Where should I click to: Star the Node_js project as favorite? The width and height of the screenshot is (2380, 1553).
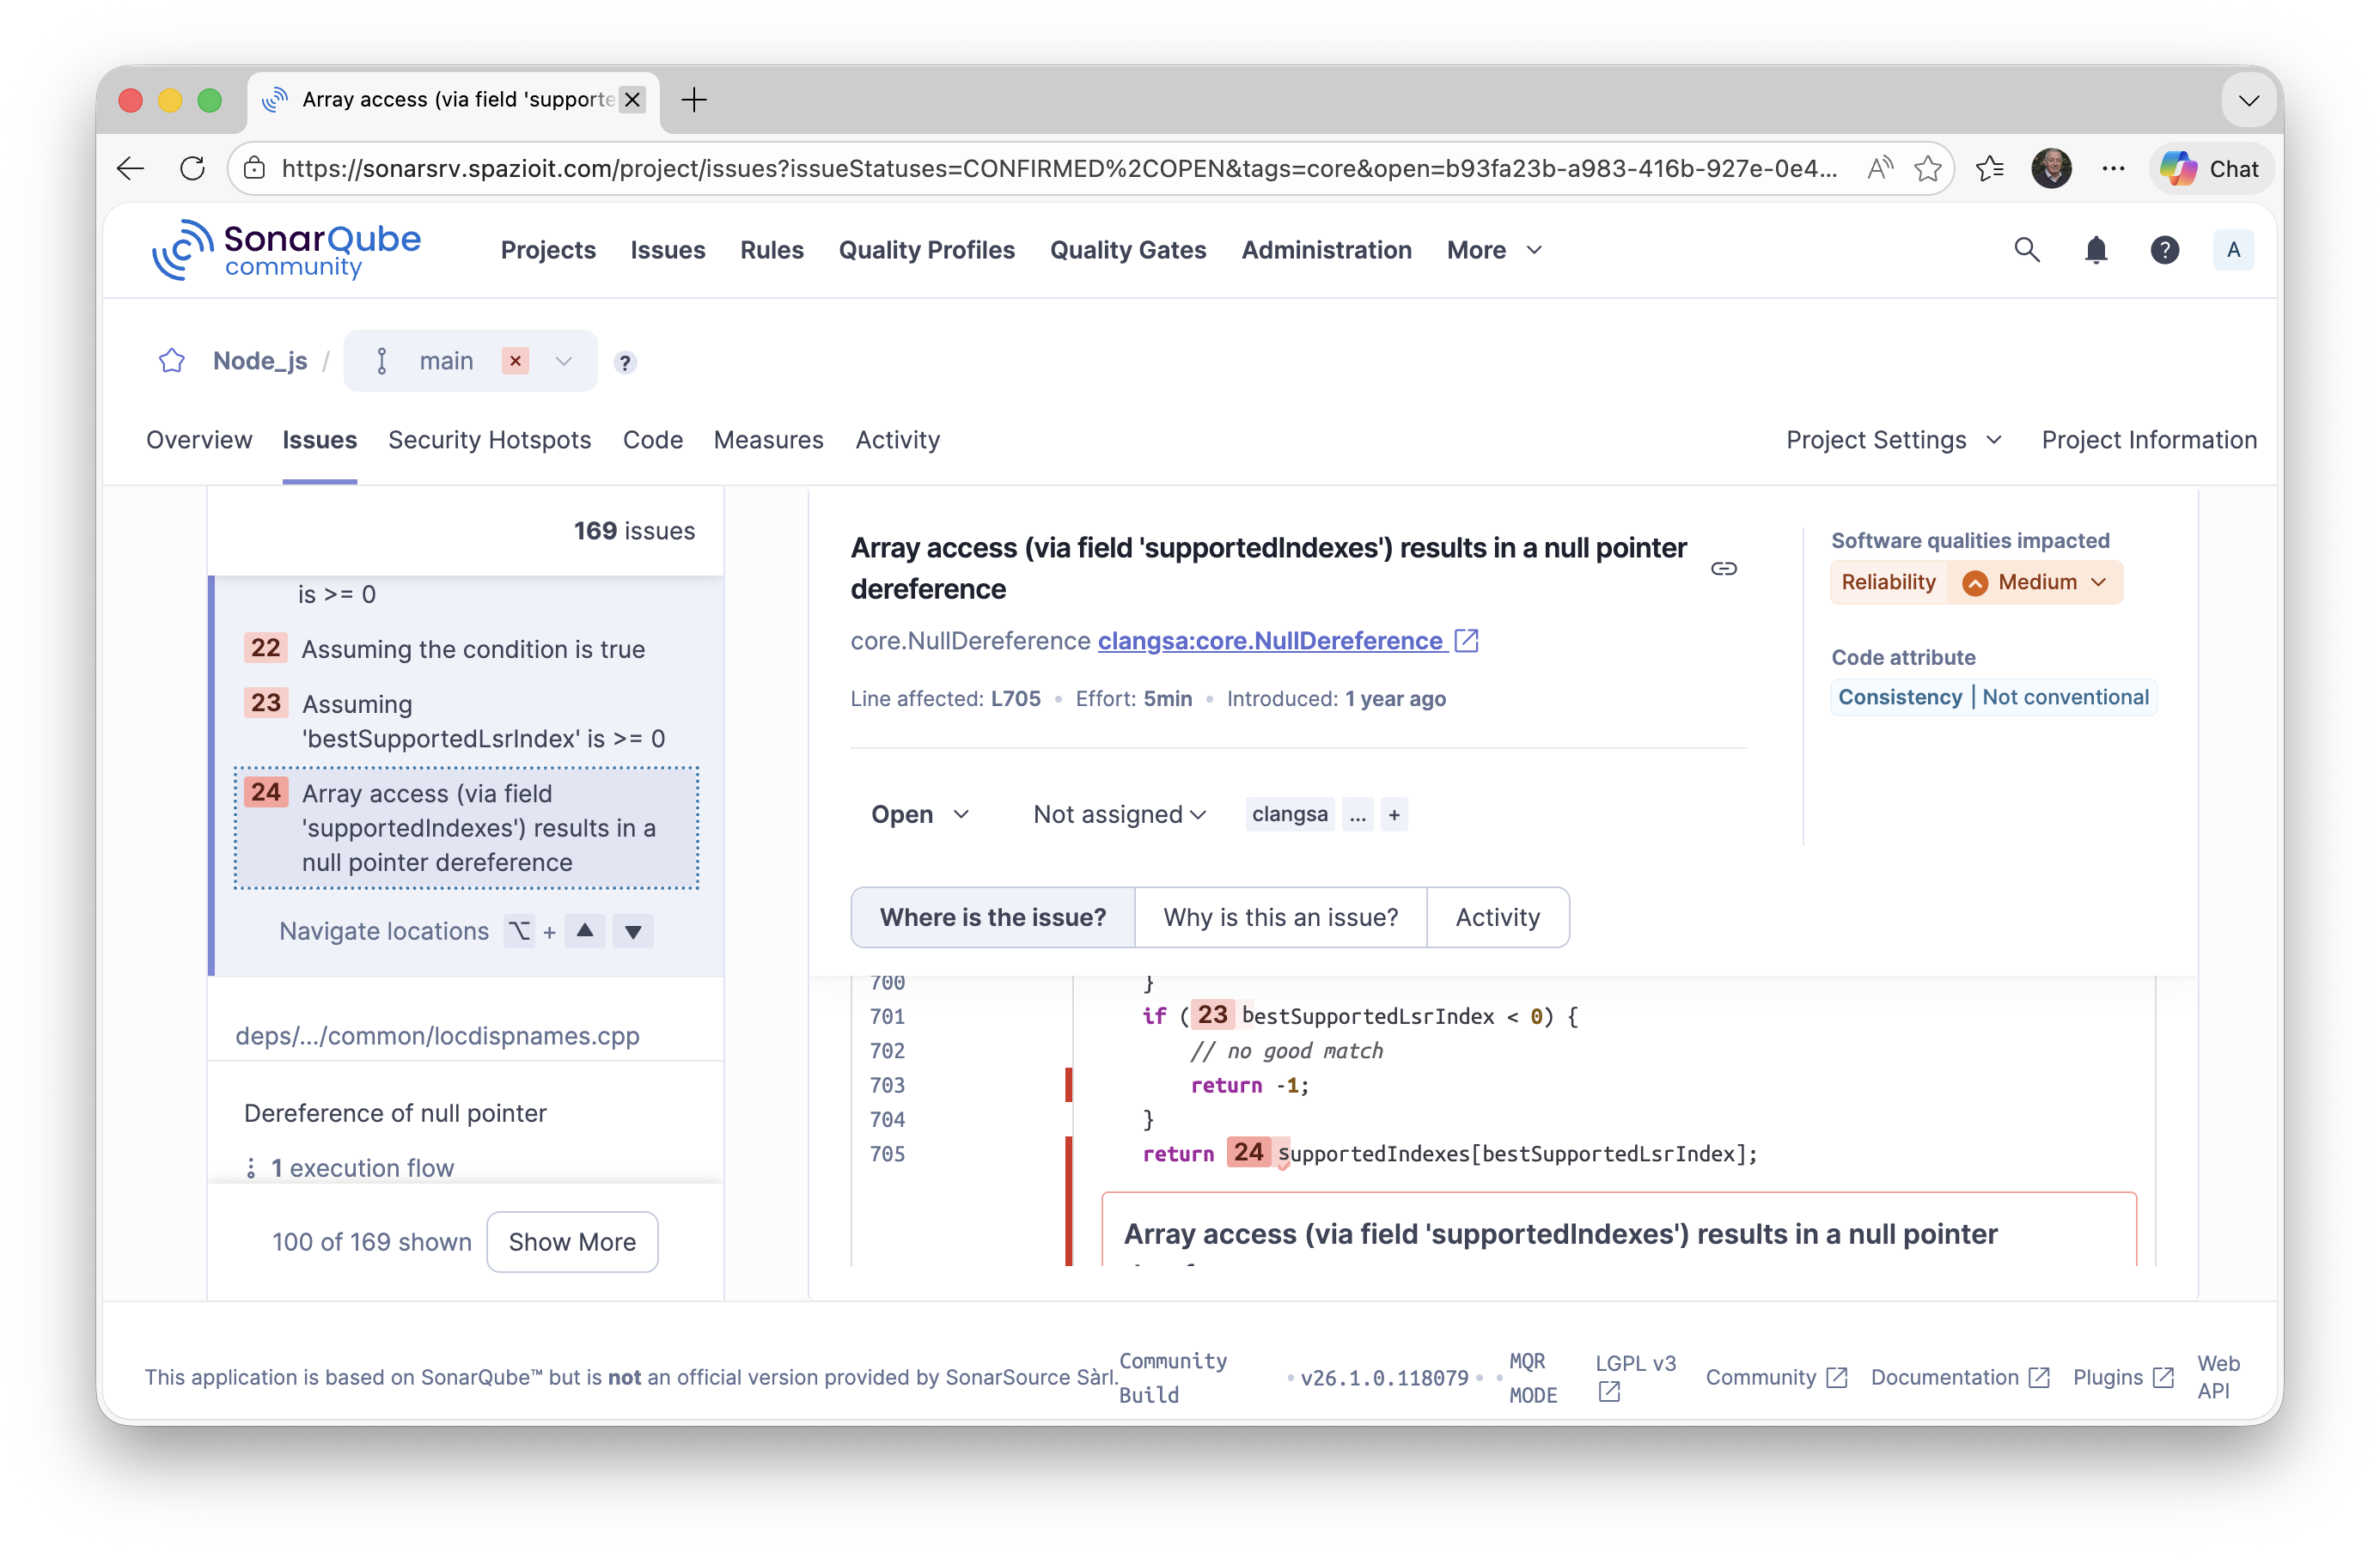click(x=171, y=361)
